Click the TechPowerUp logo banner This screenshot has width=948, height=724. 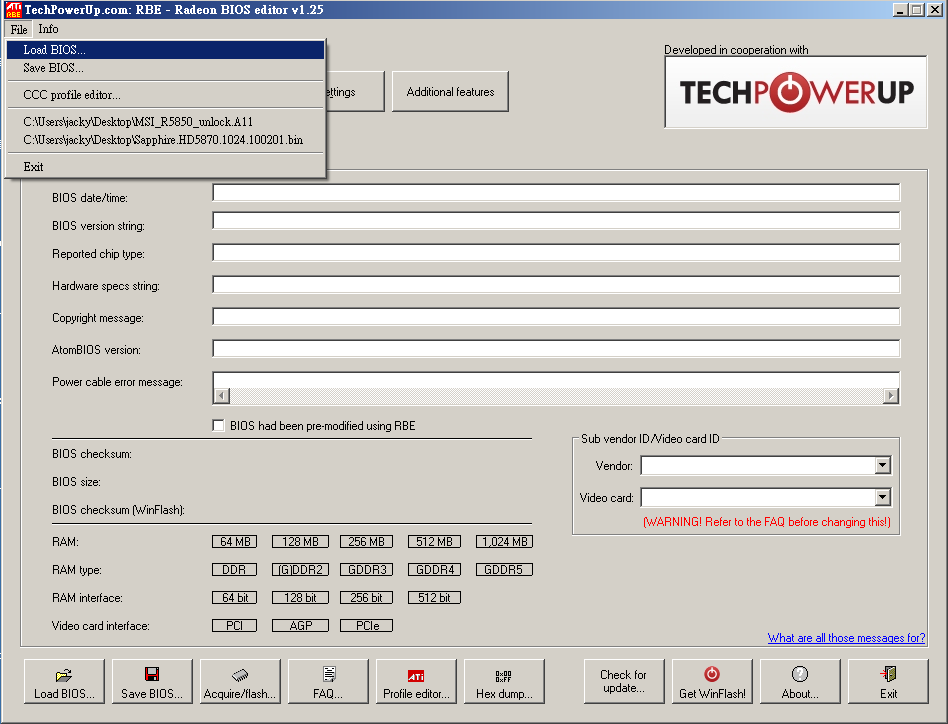pyautogui.click(x=796, y=92)
